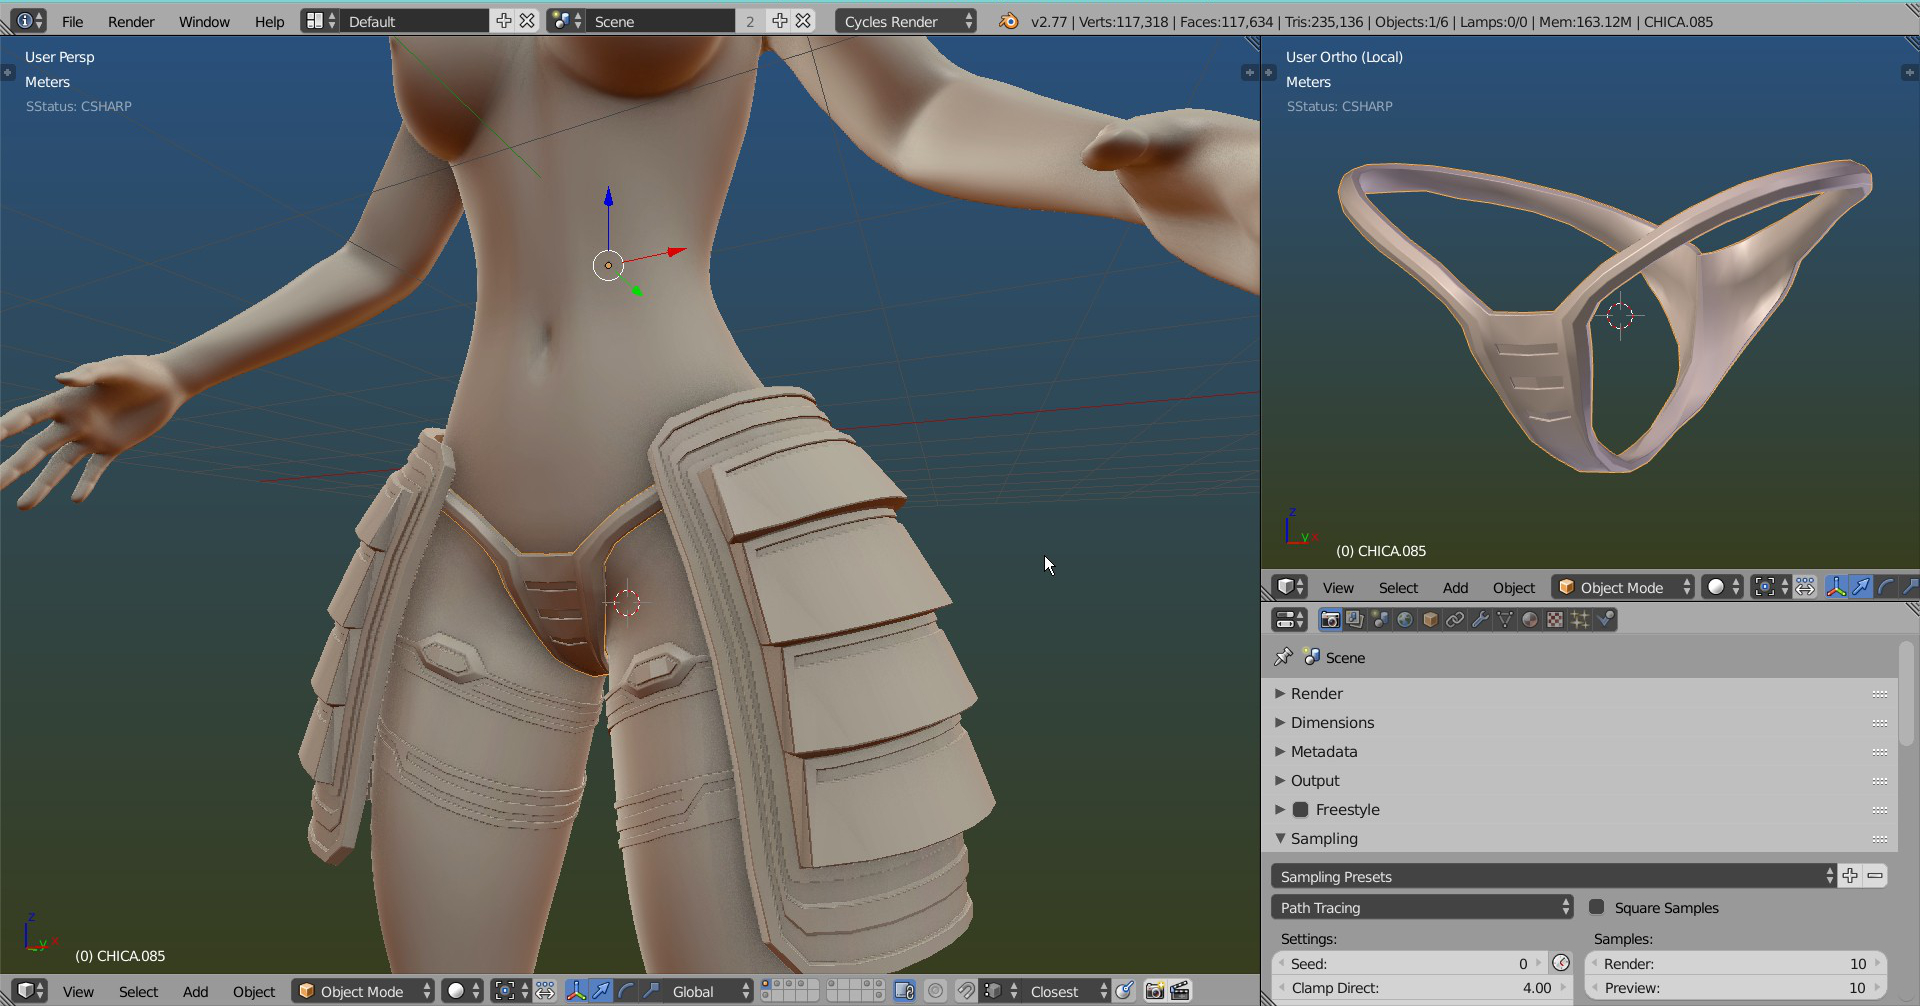
Task: Enable the Square Samples checkbox
Action: [x=1597, y=907]
